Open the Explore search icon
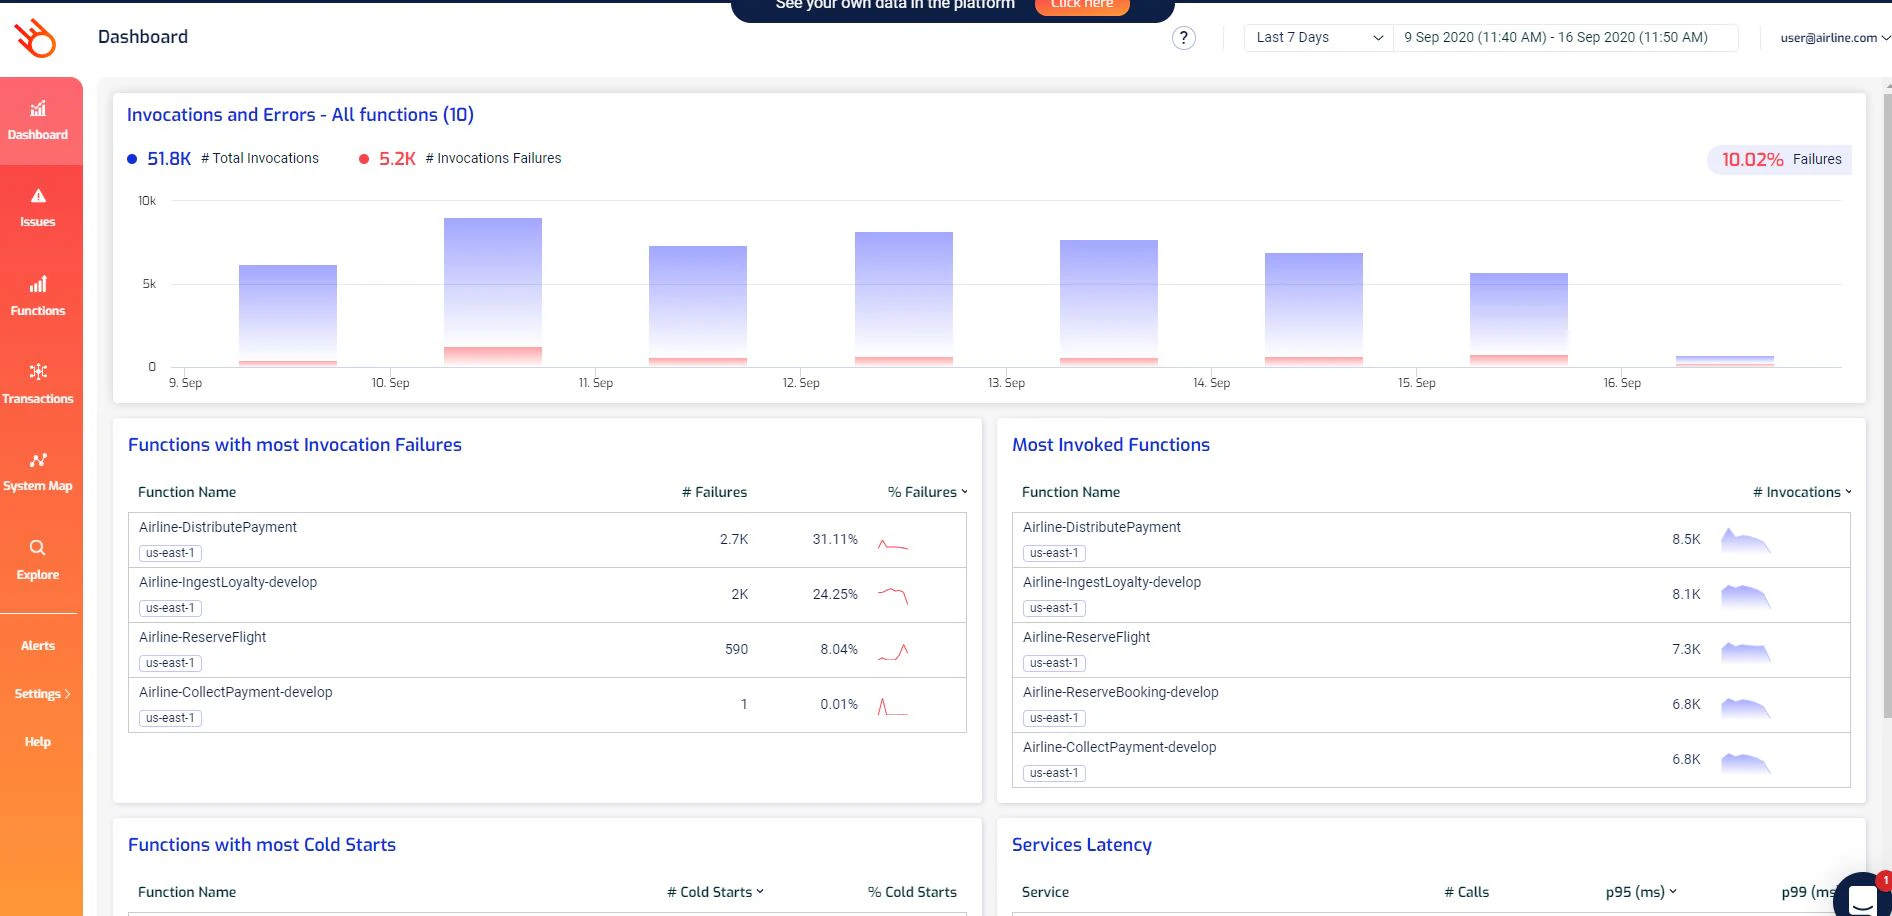The width and height of the screenshot is (1892, 916). [38, 548]
